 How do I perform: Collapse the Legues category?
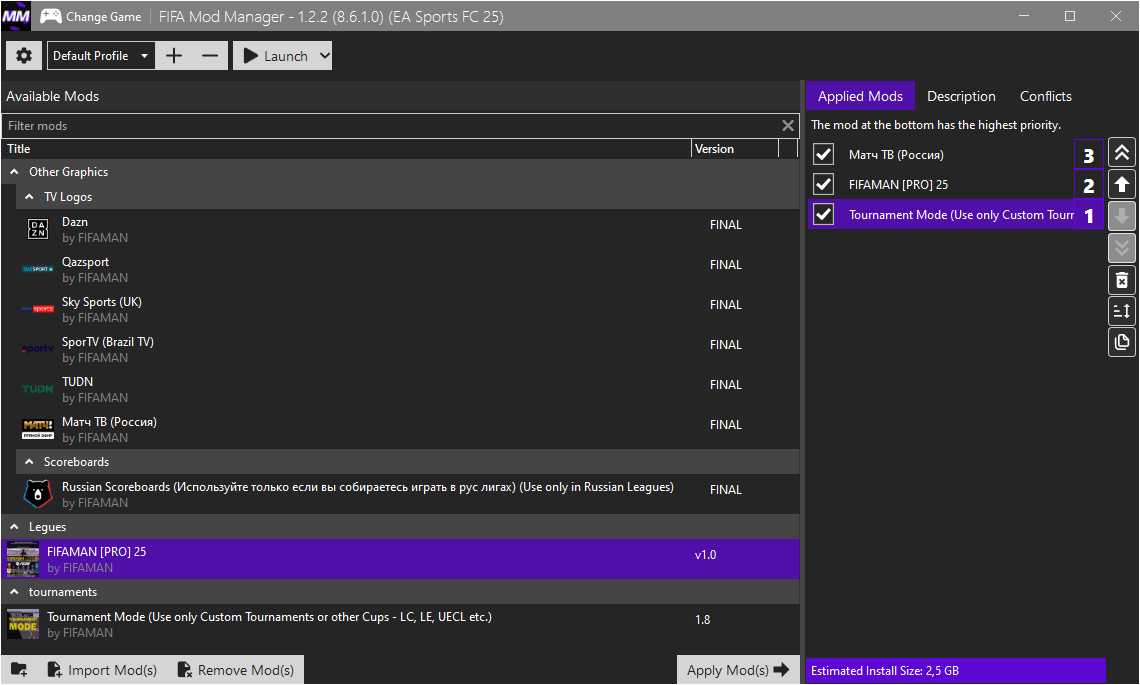point(14,526)
